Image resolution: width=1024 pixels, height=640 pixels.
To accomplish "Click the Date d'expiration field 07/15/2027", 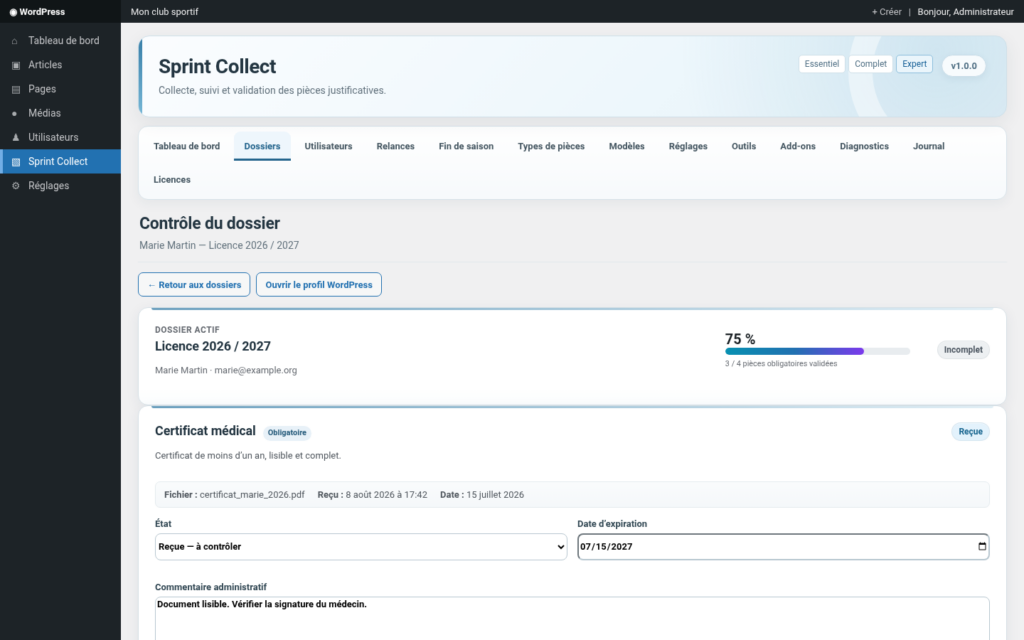I will pyautogui.click(x=783, y=547).
